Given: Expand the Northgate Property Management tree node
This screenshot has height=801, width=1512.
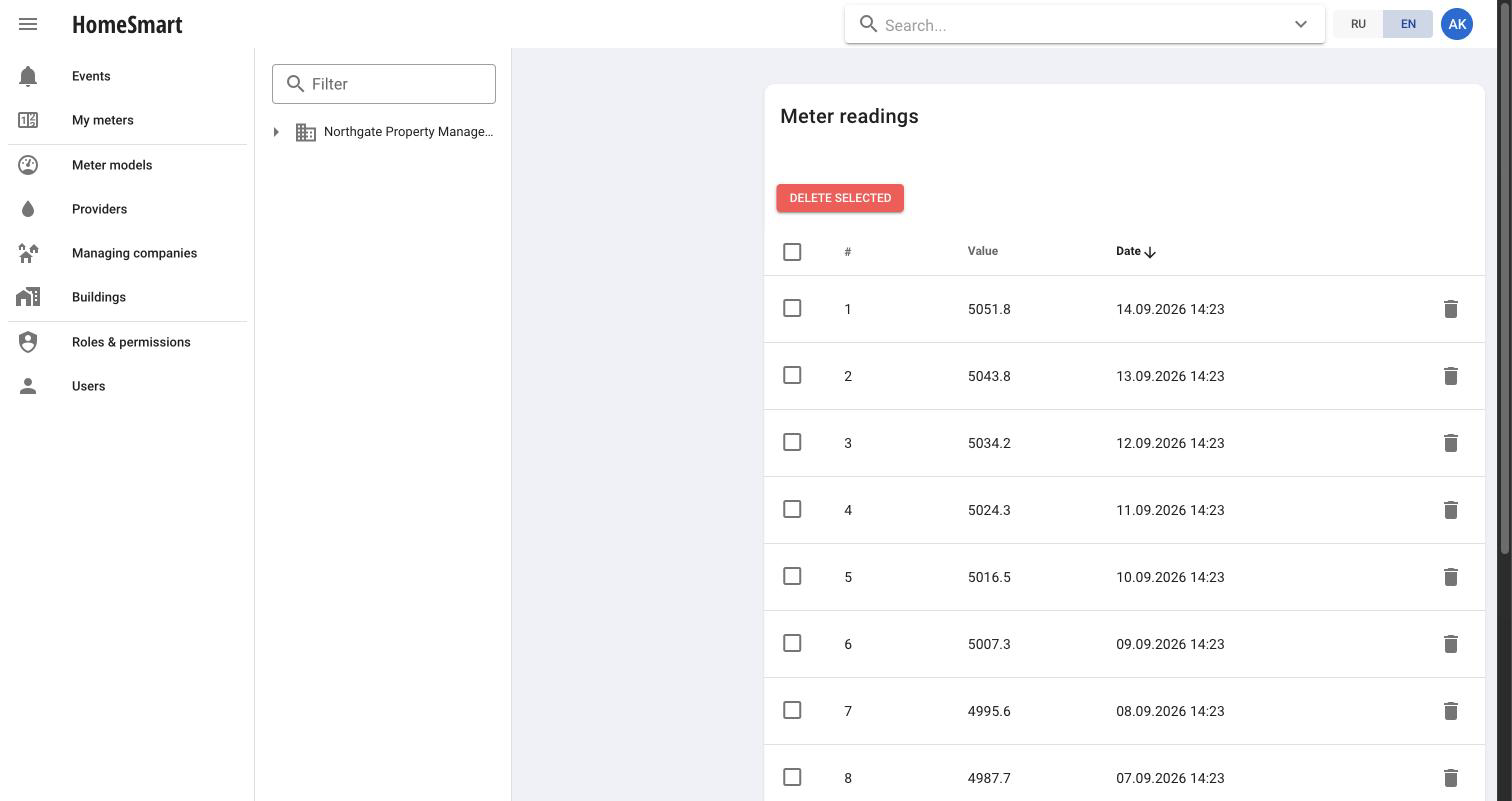Looking at the screenshot, I should point(276,132).
